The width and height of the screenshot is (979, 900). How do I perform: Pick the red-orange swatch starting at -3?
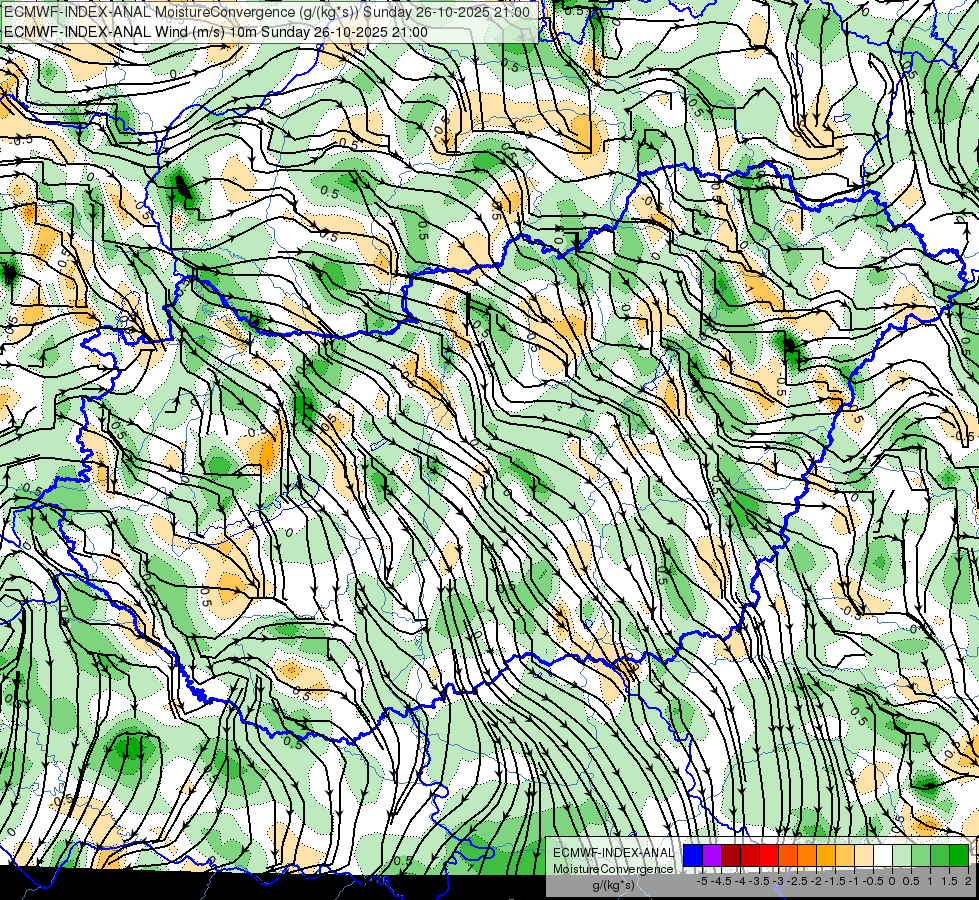click(788, 855)
